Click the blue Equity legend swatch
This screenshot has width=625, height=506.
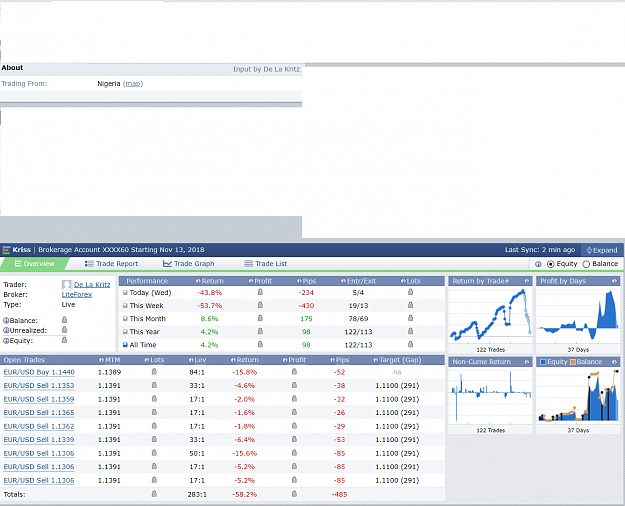point(543,362)
